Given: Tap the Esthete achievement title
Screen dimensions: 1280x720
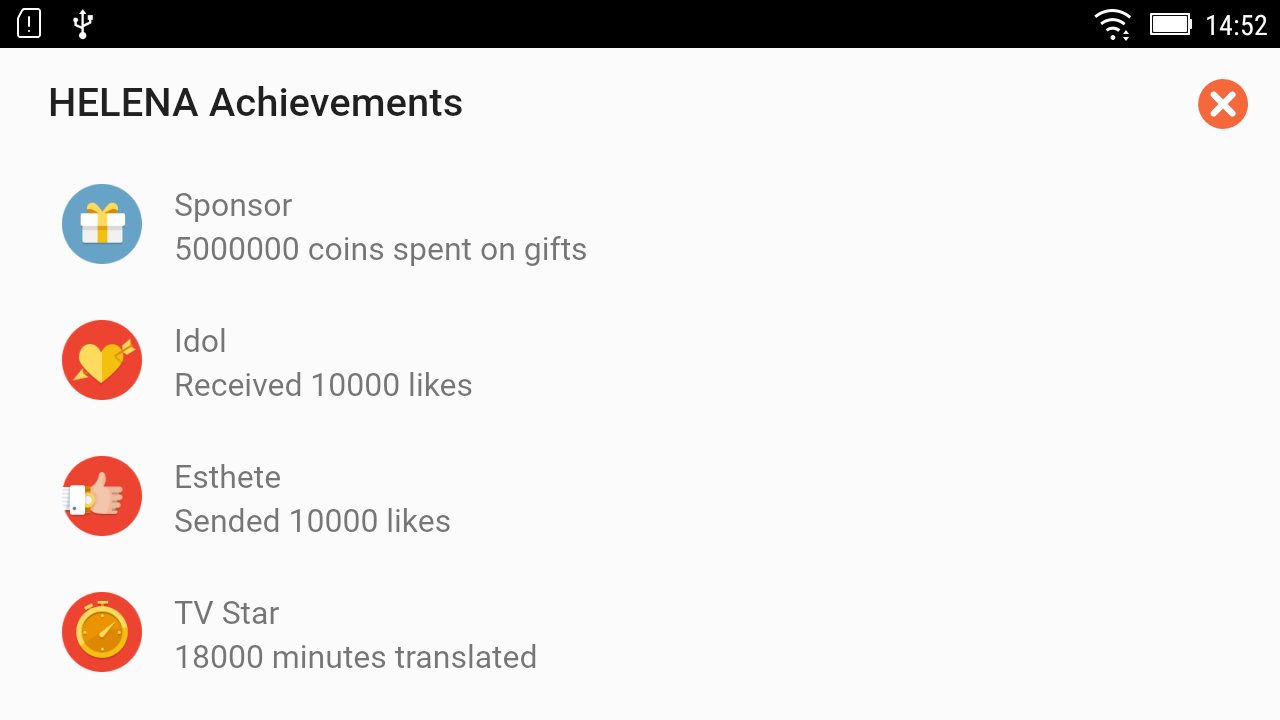Looking at the screenshot, I should coord(227,477).
